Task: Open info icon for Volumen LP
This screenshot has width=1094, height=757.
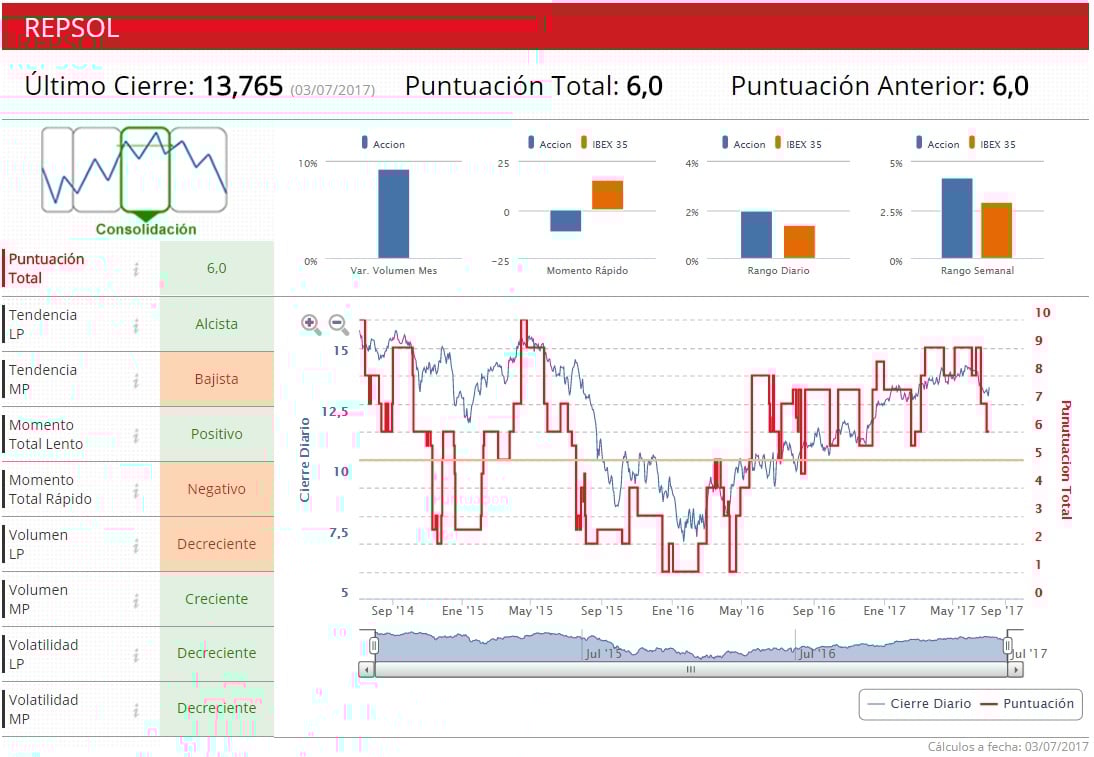Action: click(x=136, y=546)
